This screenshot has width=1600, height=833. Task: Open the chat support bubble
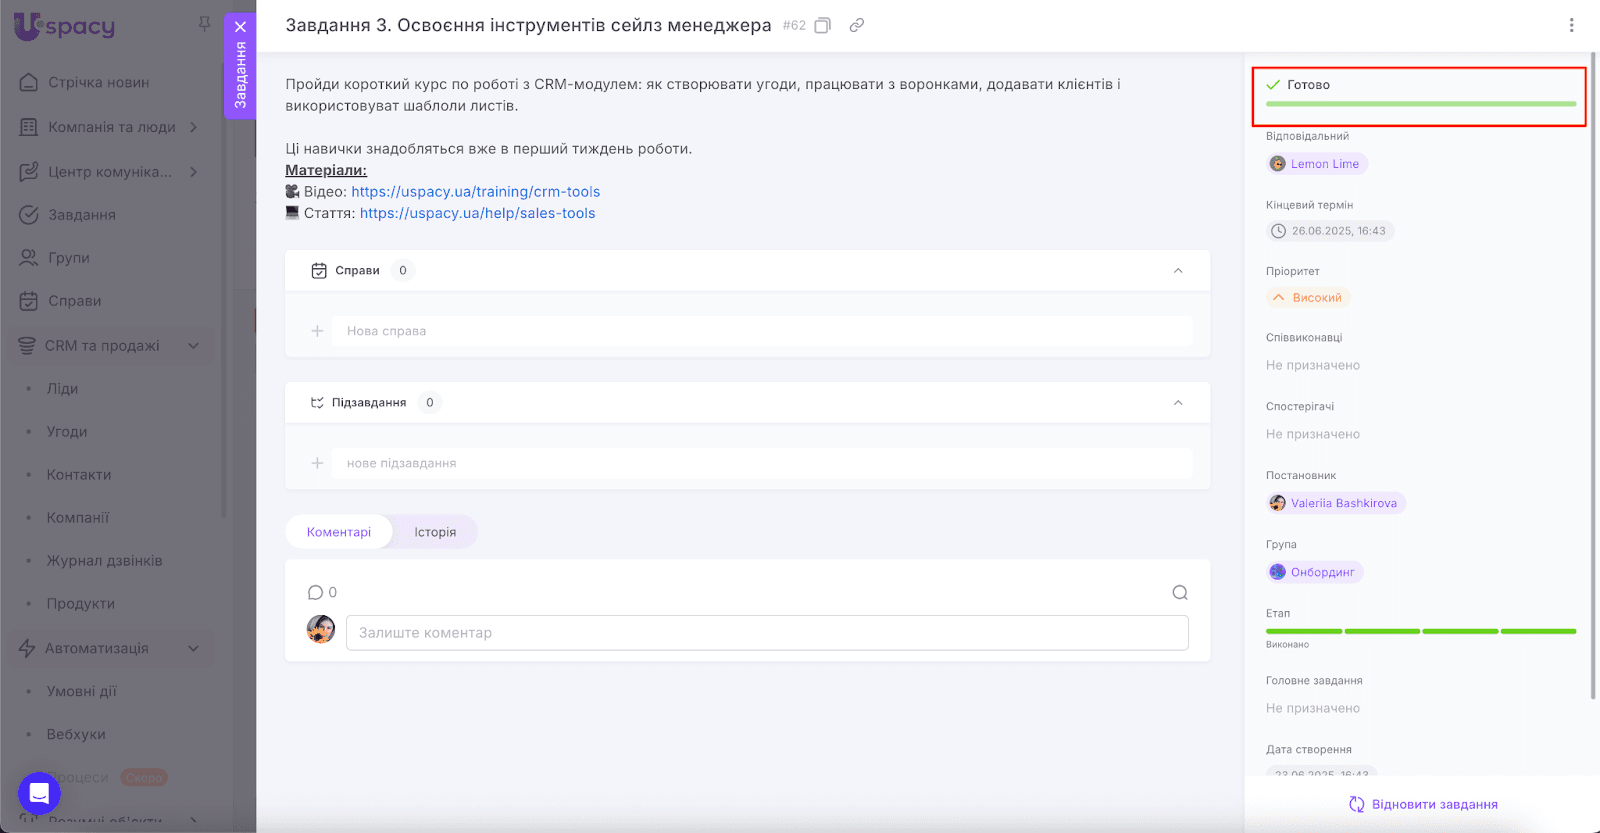39,794
